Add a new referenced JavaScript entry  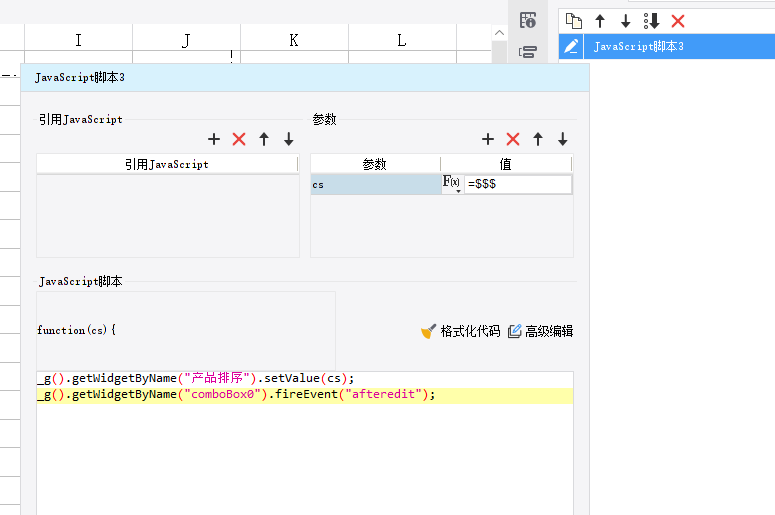click(x=214, y=139)
